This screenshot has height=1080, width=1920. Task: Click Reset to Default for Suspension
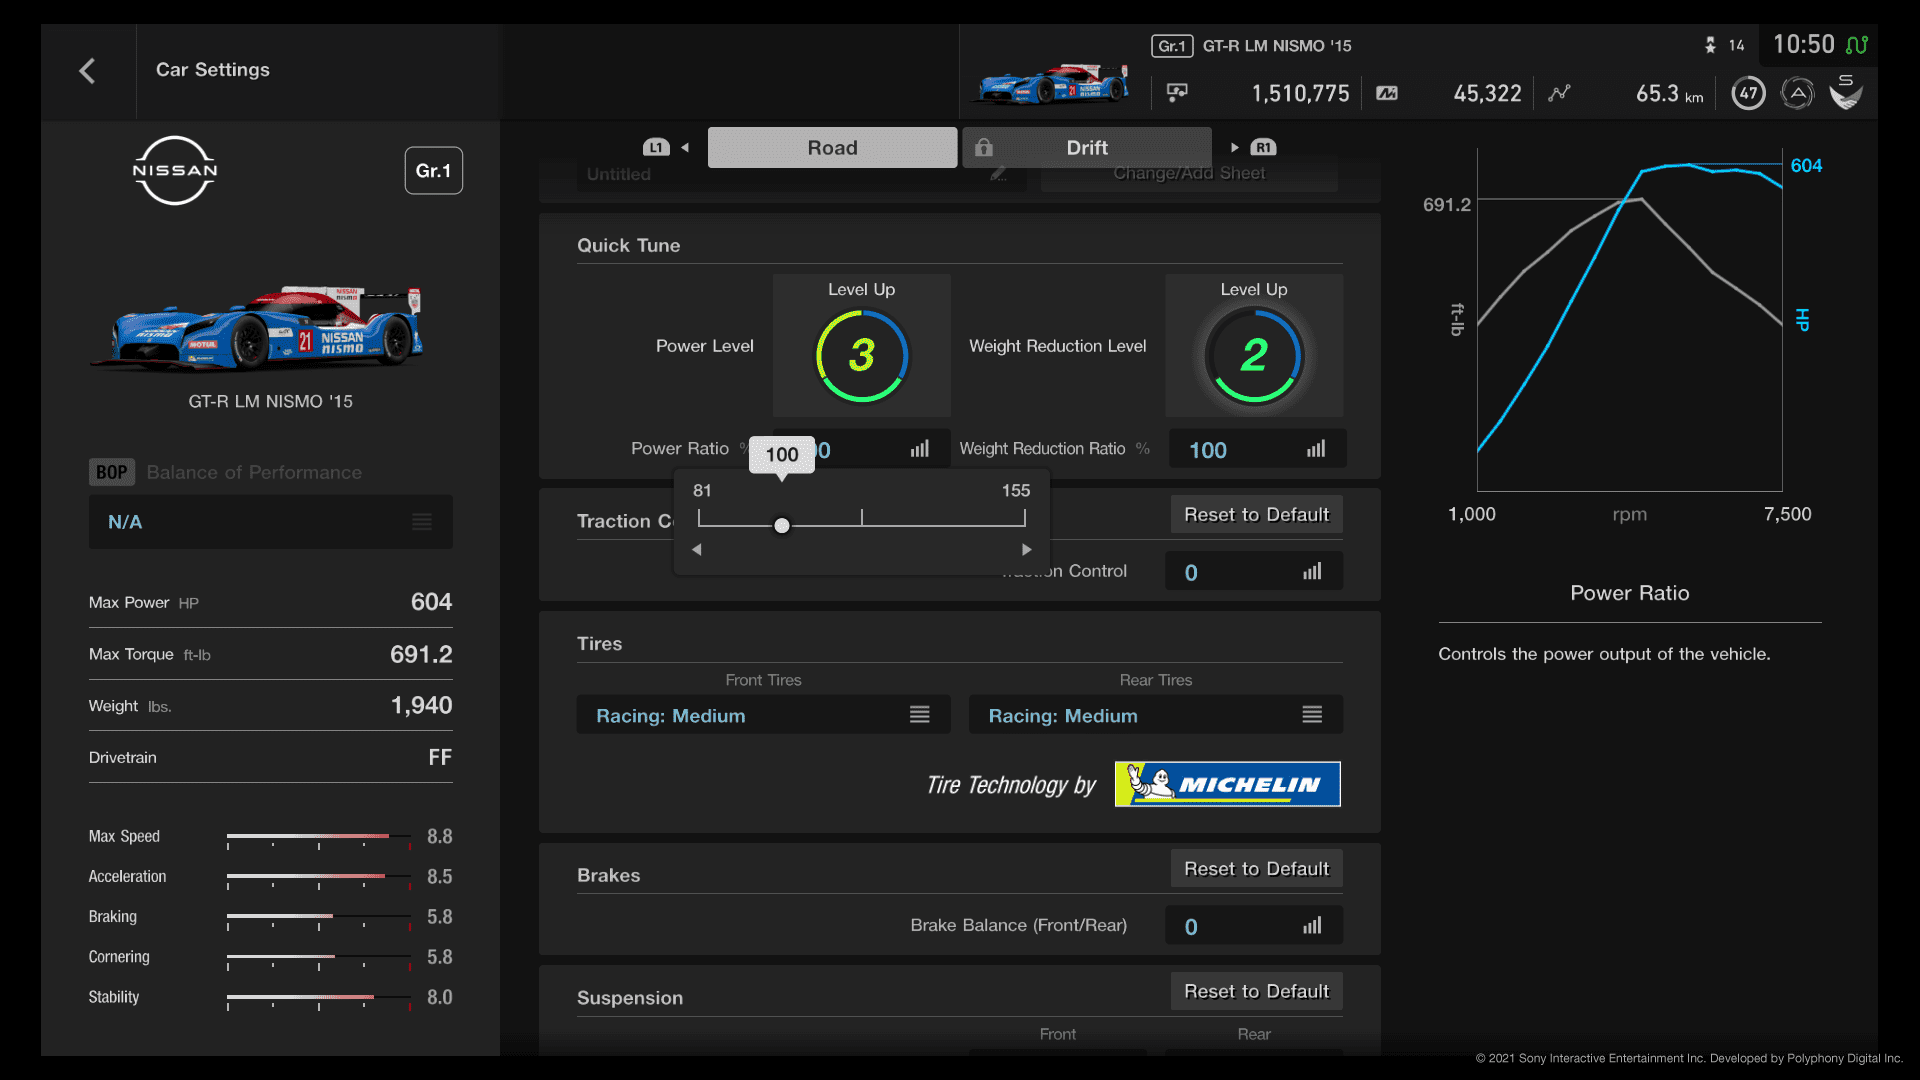pos(1255,990)
